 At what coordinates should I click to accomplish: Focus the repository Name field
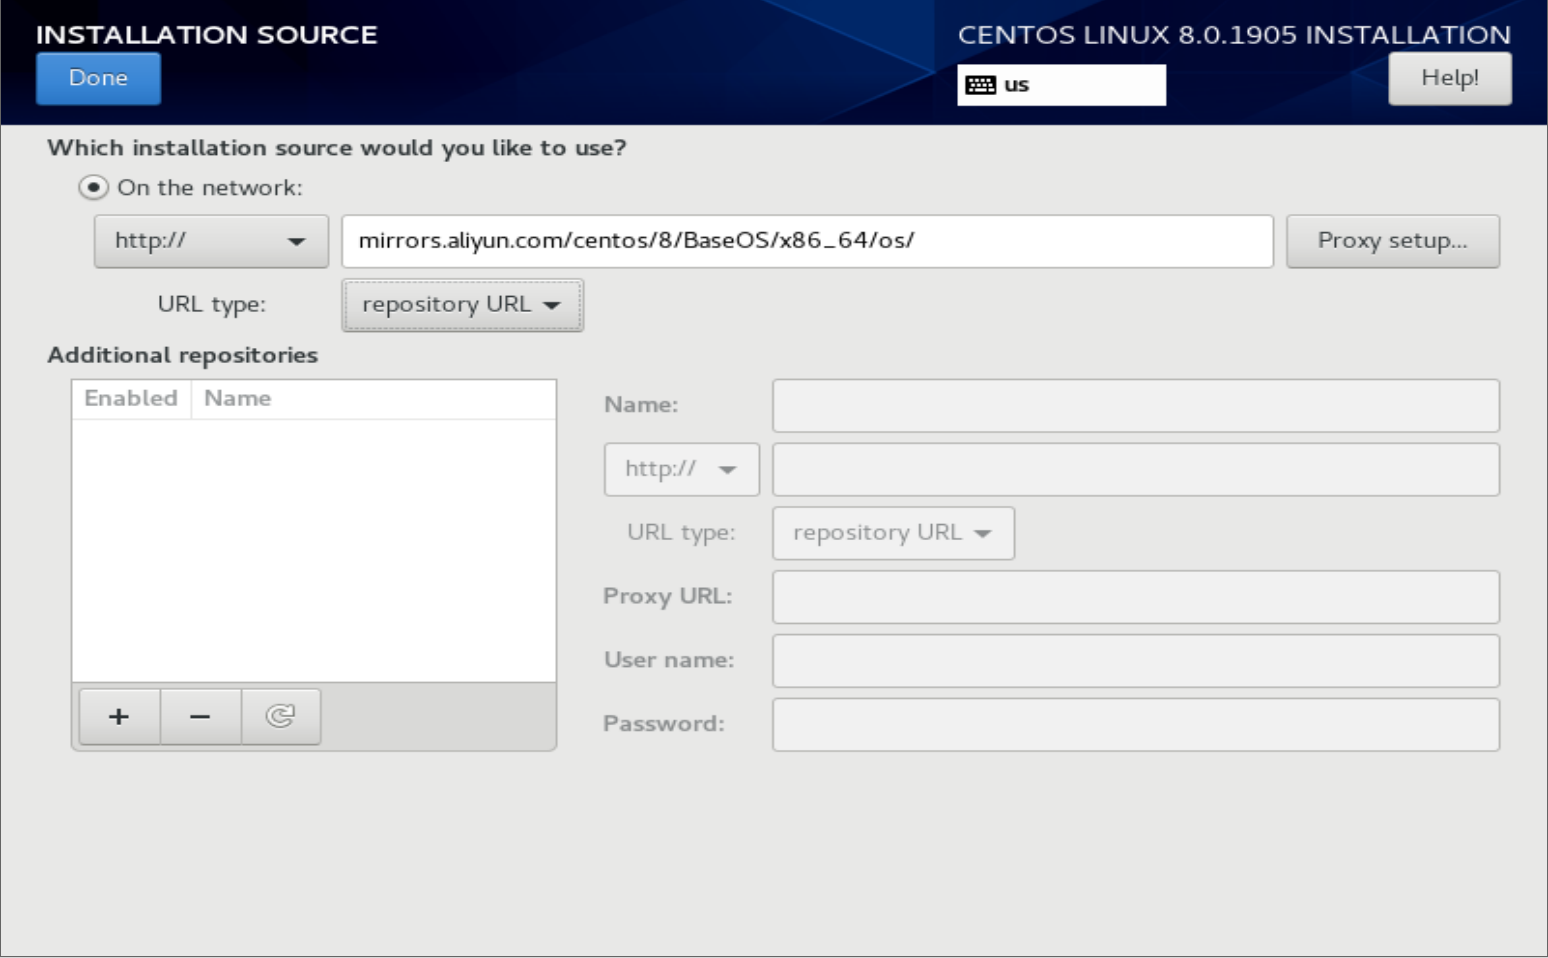[1135, 405]
